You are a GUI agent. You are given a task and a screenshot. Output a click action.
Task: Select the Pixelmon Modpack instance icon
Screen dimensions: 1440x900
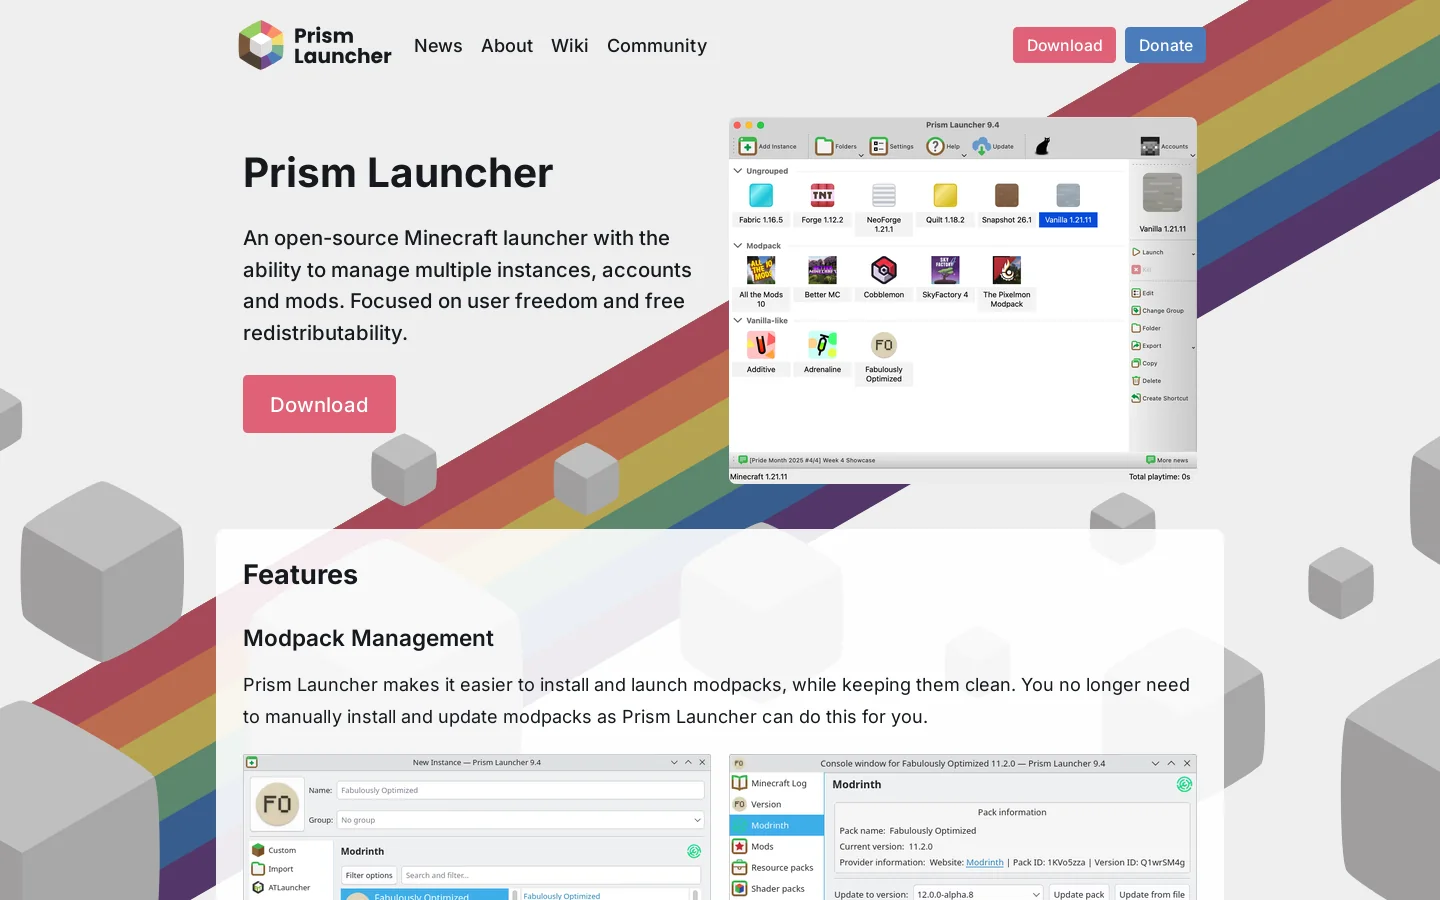click(1007, 270)
